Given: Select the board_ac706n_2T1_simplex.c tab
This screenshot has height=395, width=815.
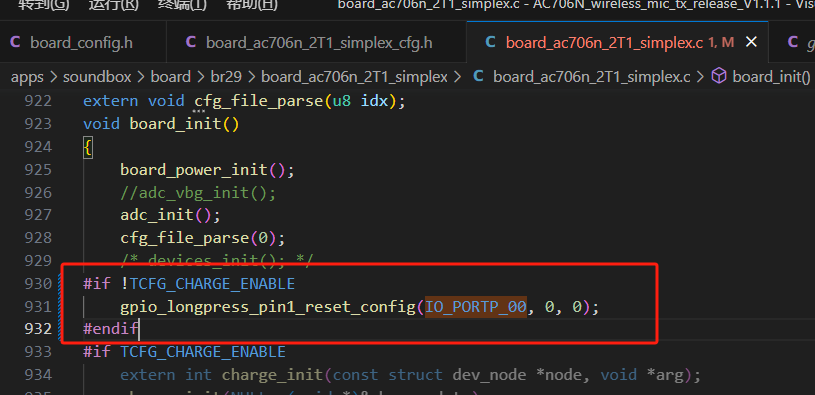Looking at the screenshot, I should pyautogui.click(x=604, y=43).
